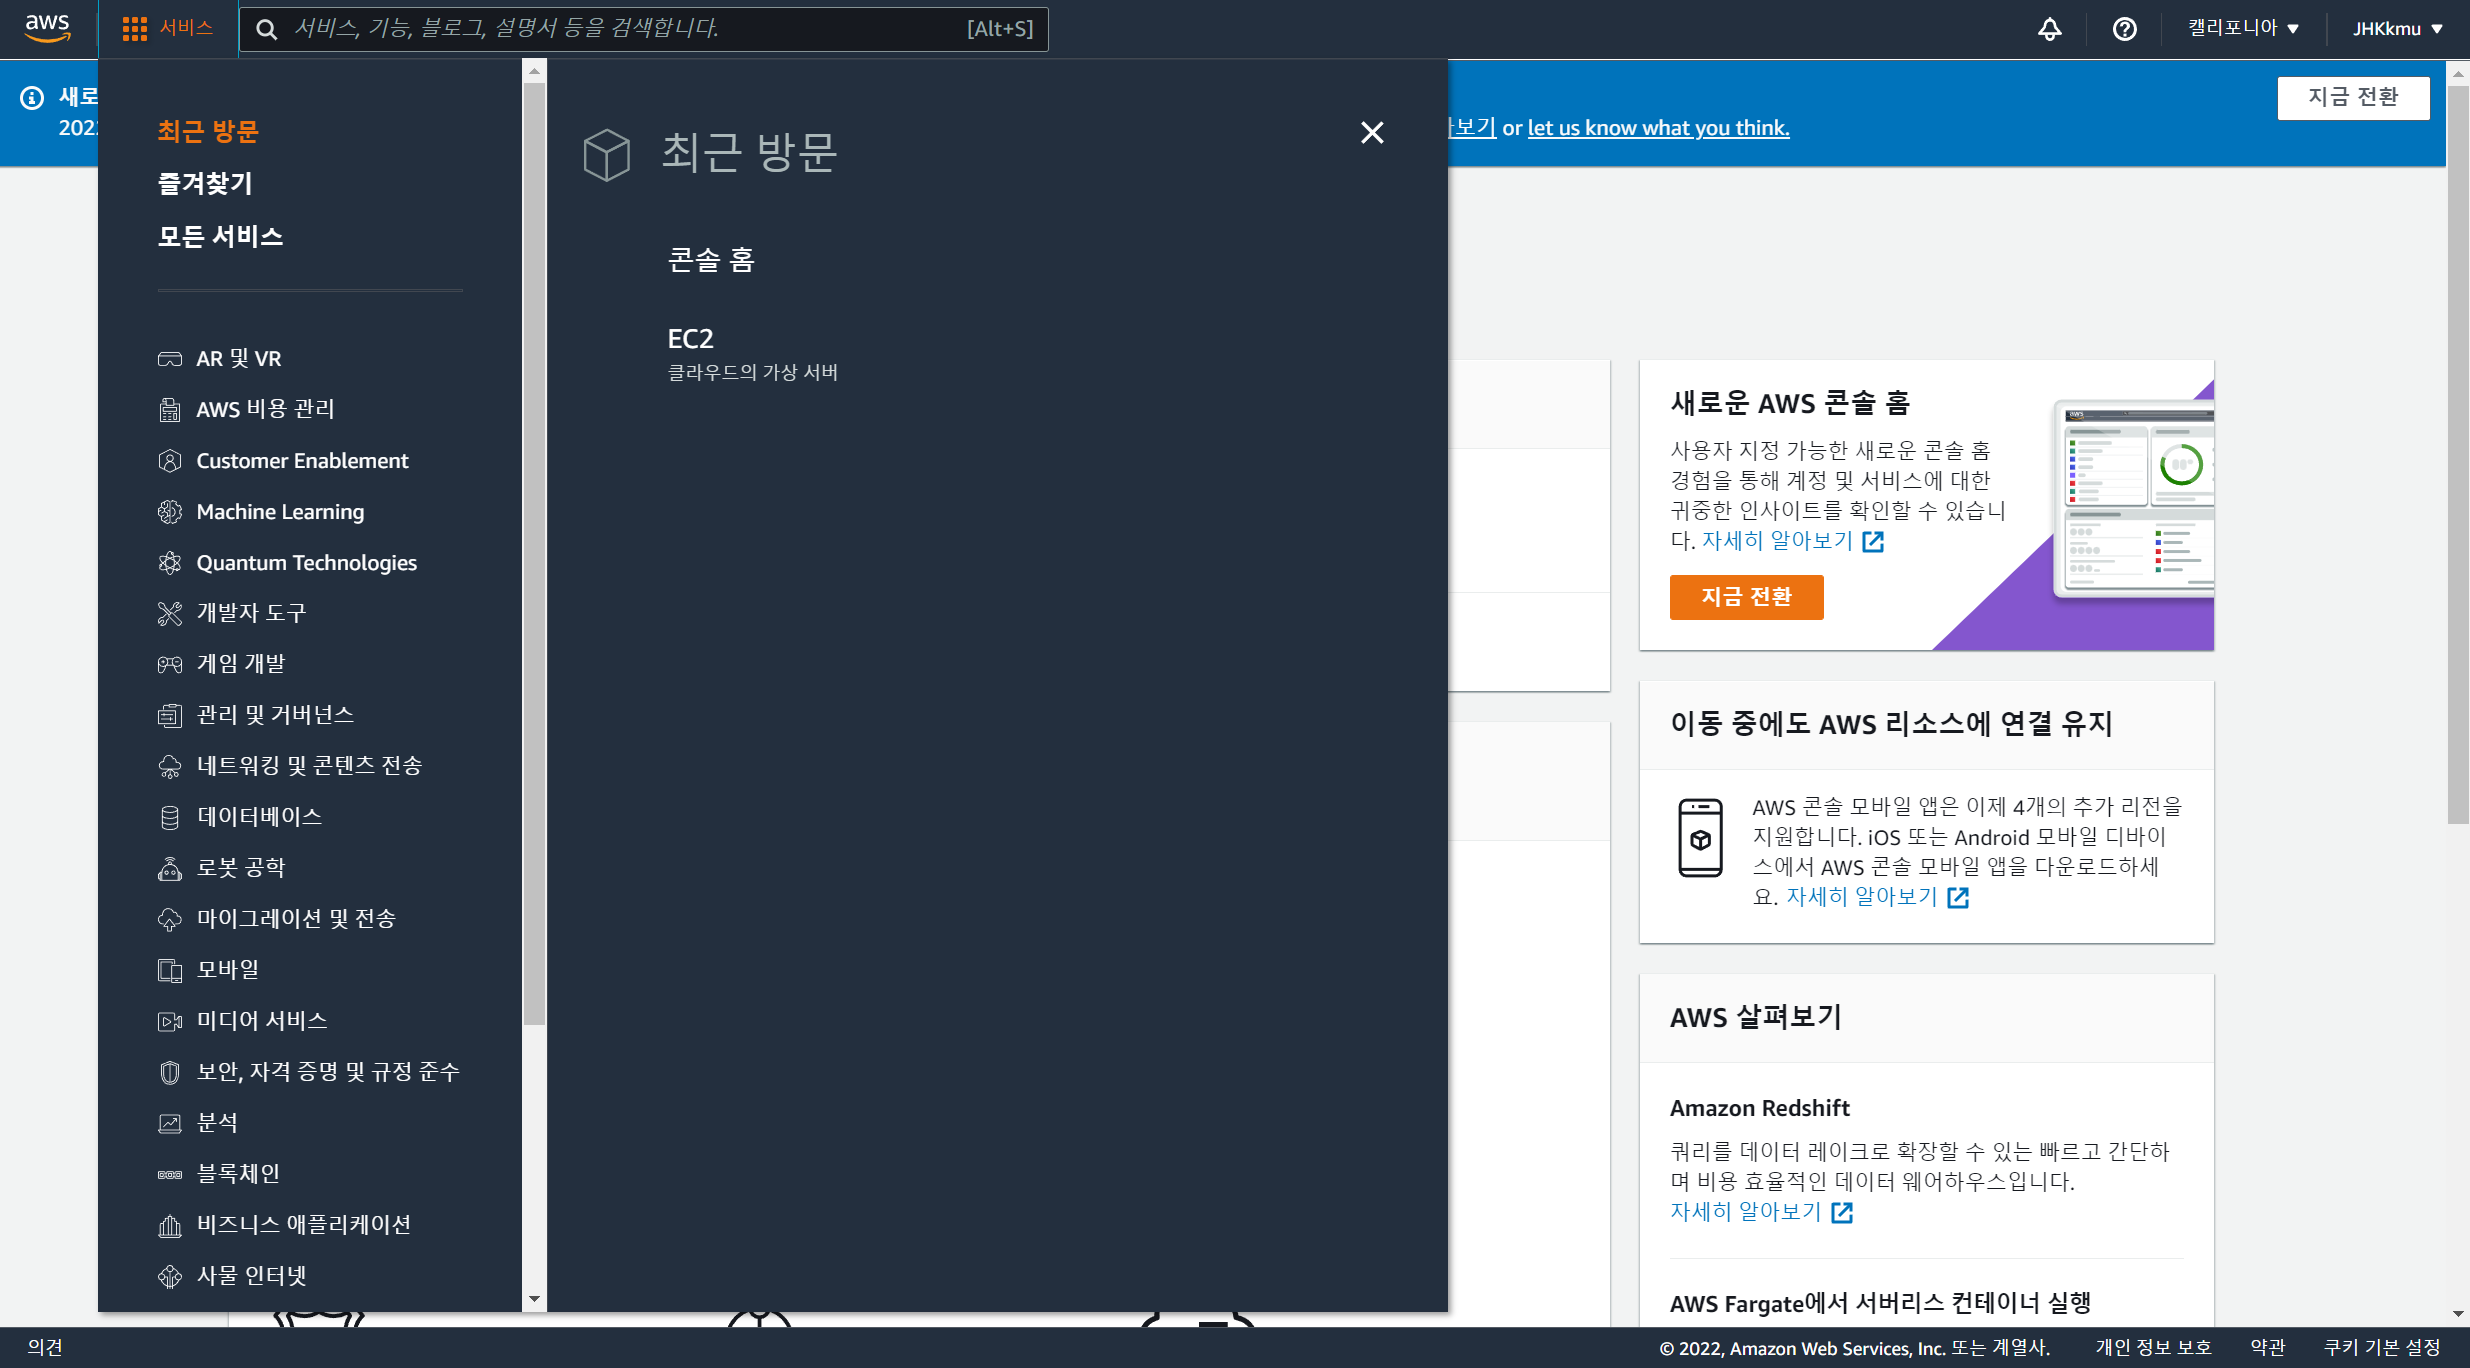Open the notifications bell icon
The height and width of the screenshot is (1368, 2470).
[2049, 29]
